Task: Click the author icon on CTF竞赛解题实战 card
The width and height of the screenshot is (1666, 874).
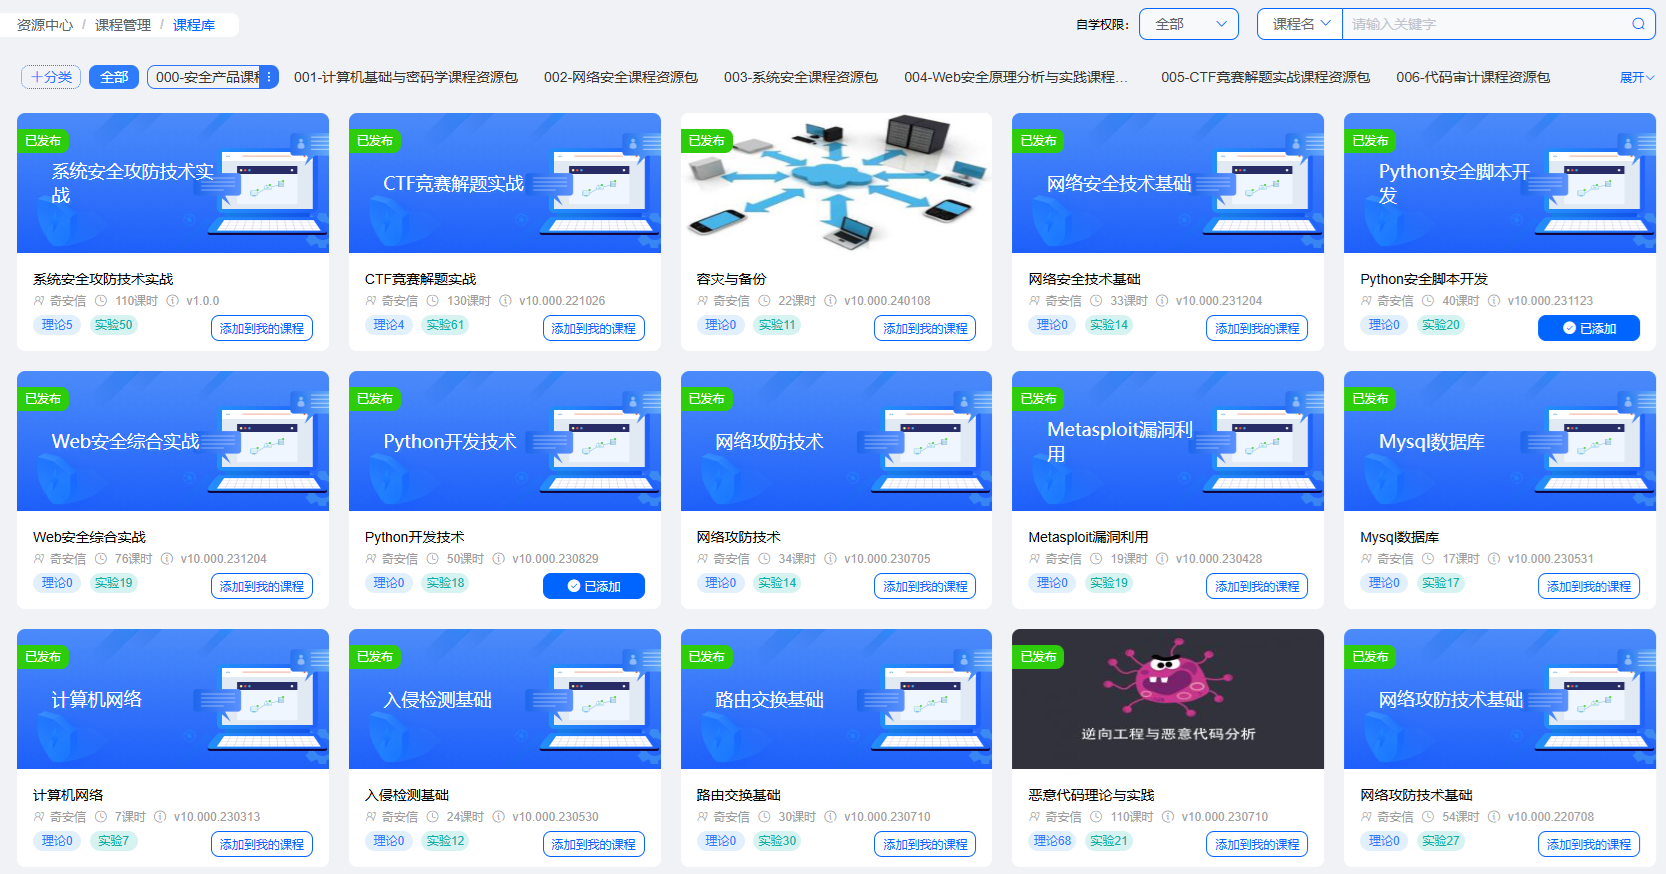Action: point(371,301)
